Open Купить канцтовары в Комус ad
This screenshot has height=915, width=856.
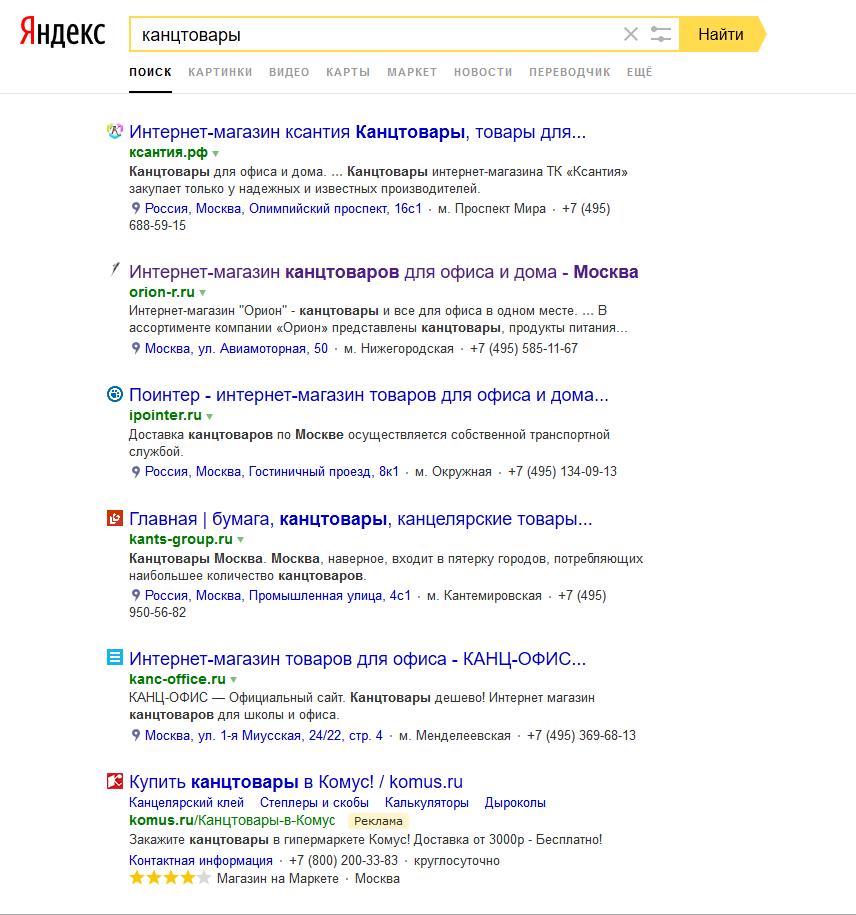click(x=296, y=782)
